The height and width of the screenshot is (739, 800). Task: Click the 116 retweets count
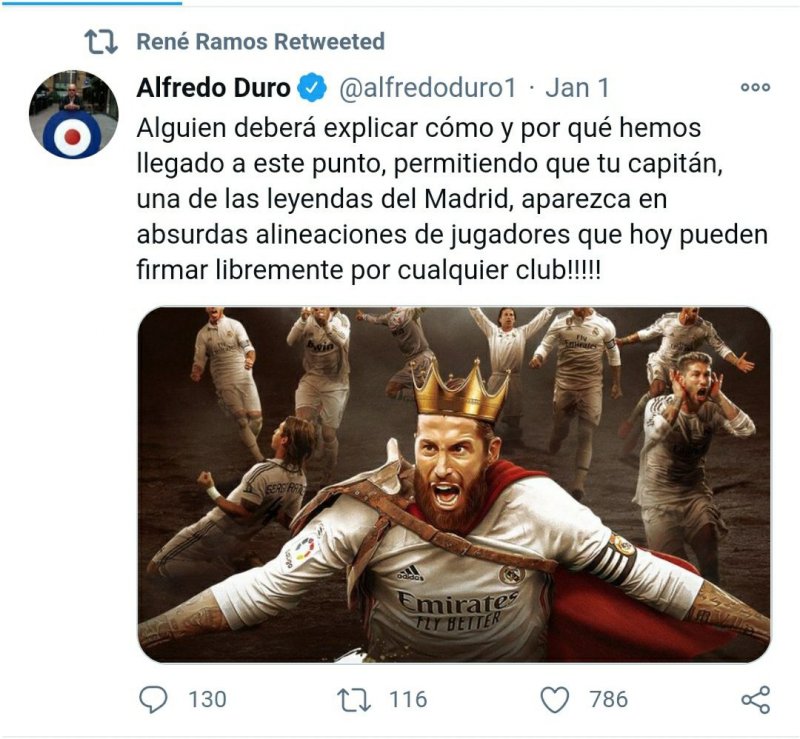[408, 700]
